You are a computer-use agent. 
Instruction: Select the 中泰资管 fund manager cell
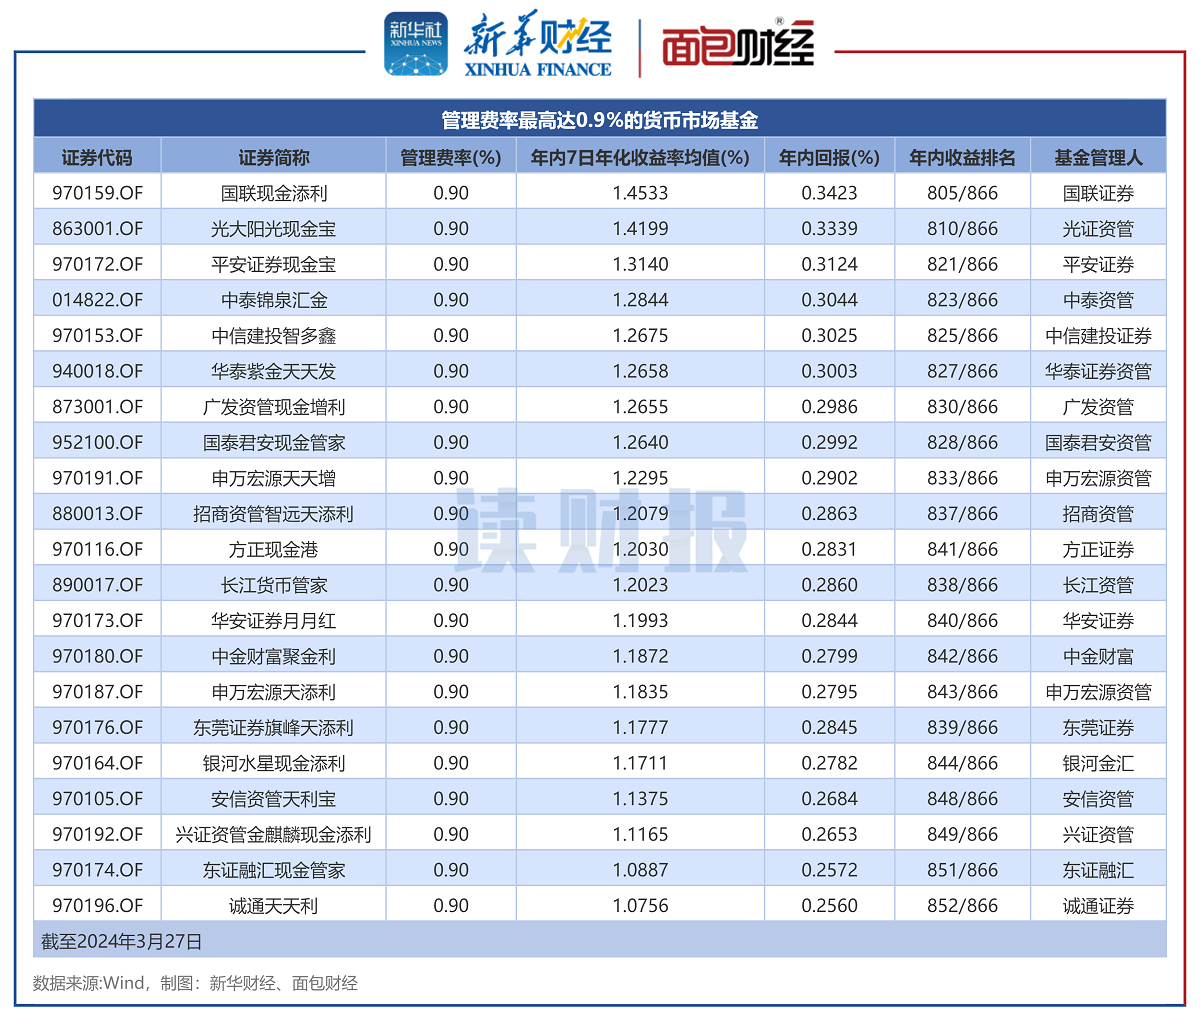pyautogui.click(x=1098, y=300)
